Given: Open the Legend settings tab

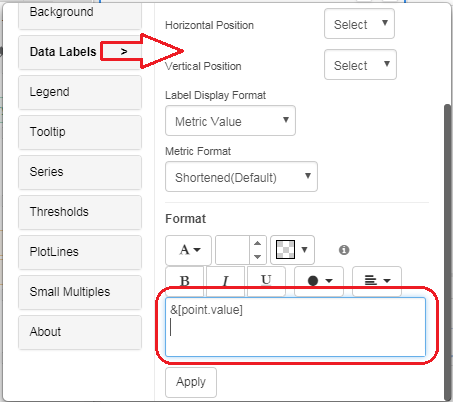Looking at the screenshot, I should [x=80, y=92].
